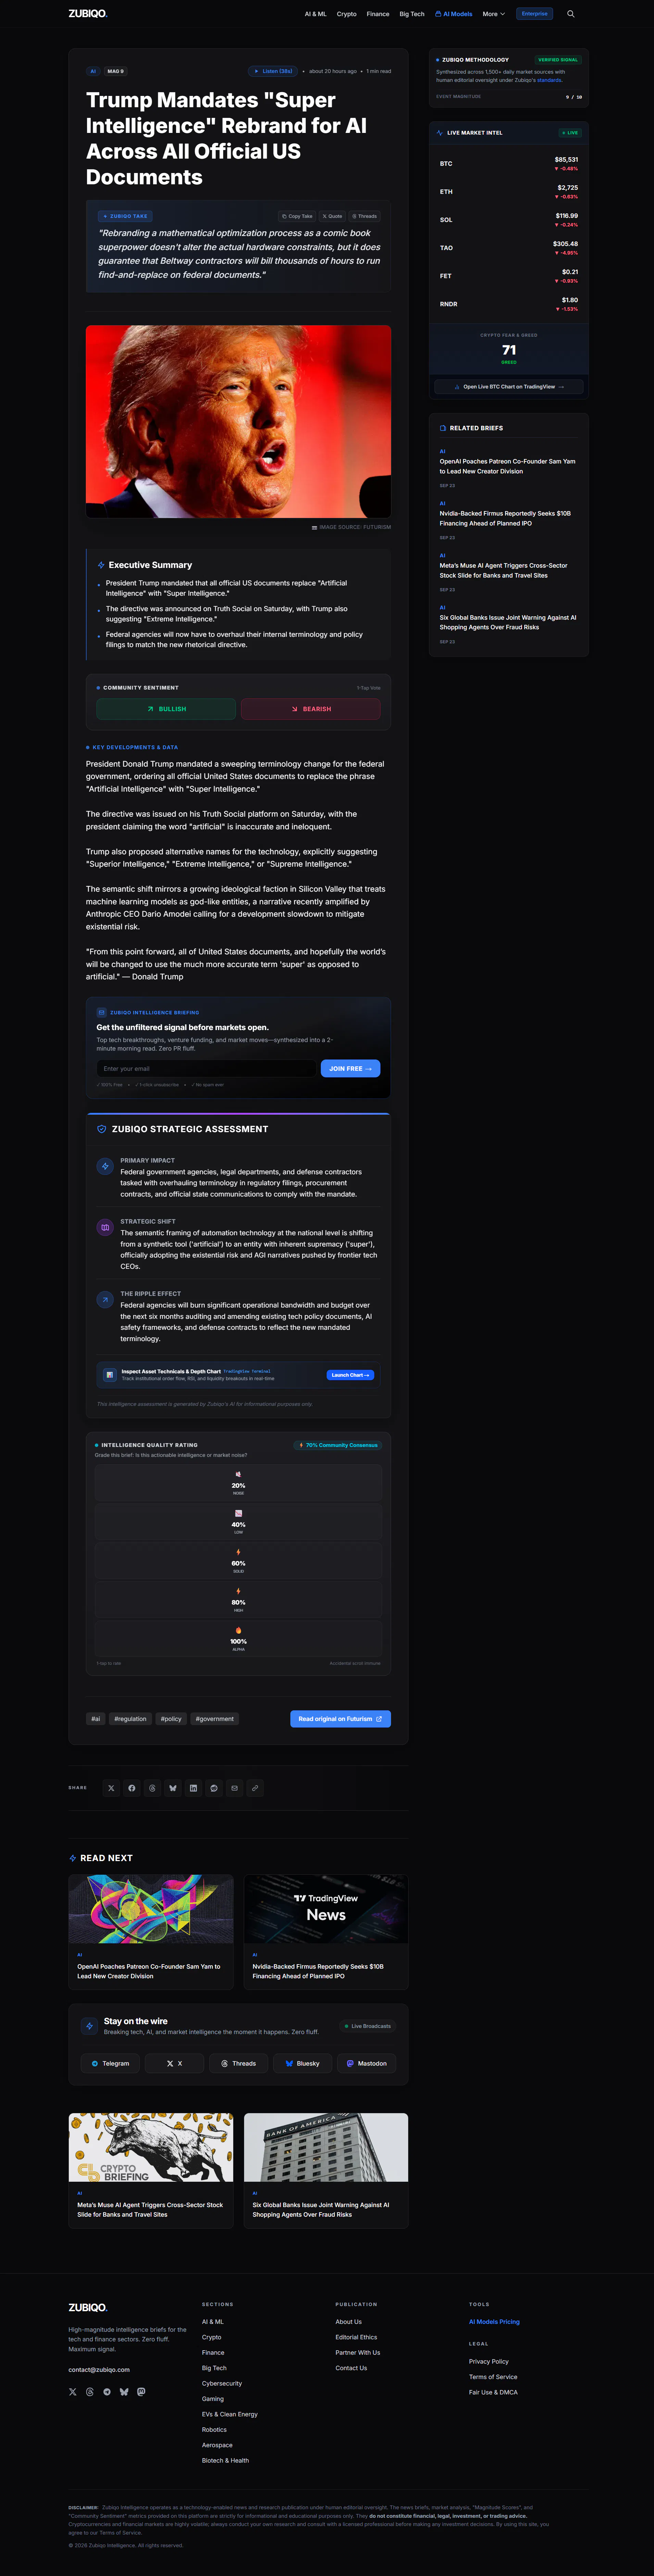Rate brief 20% Noise

point(238,1483)
